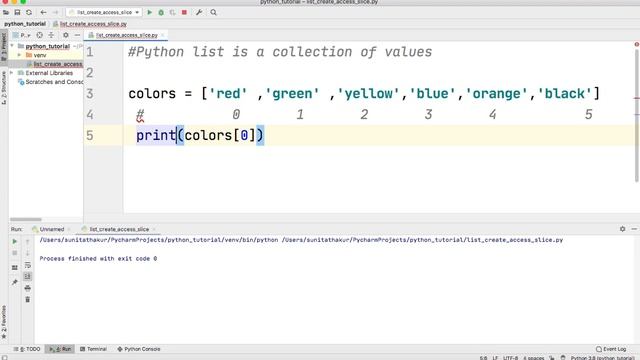Image resolution: width=640 pixels, height=360 pixels.
Task: Close list_create_access_slice.py editor tab
Action: click(x=163, y=35)
